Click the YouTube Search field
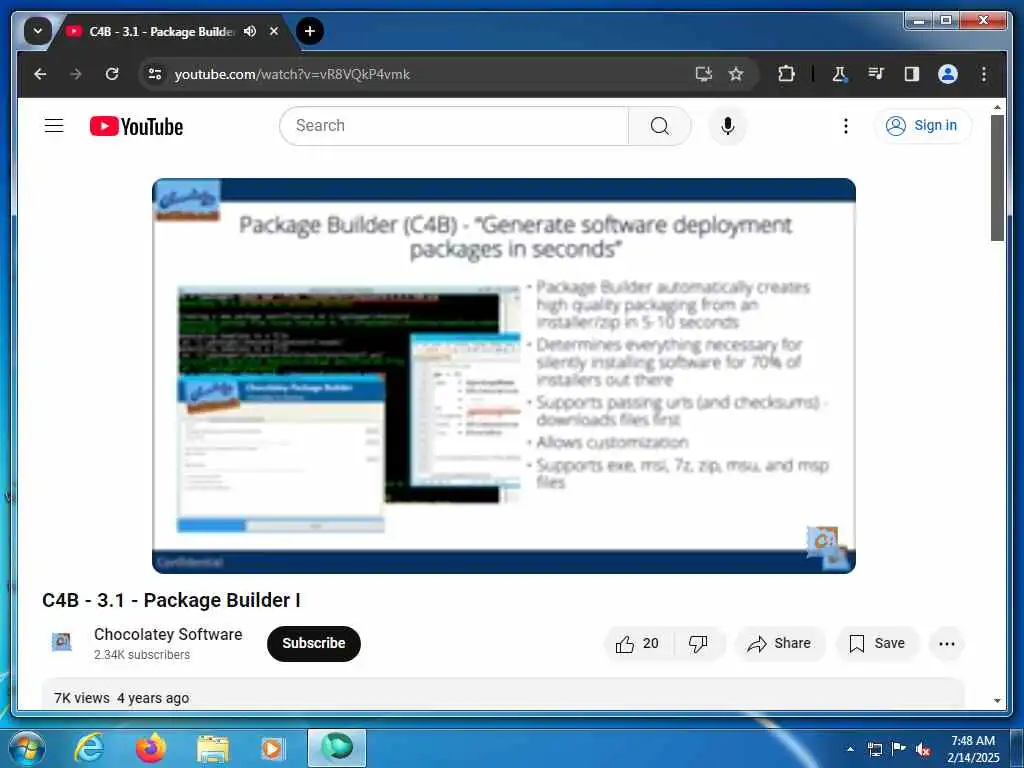This screenshot has width=1024, height=768. pos(454,125)
